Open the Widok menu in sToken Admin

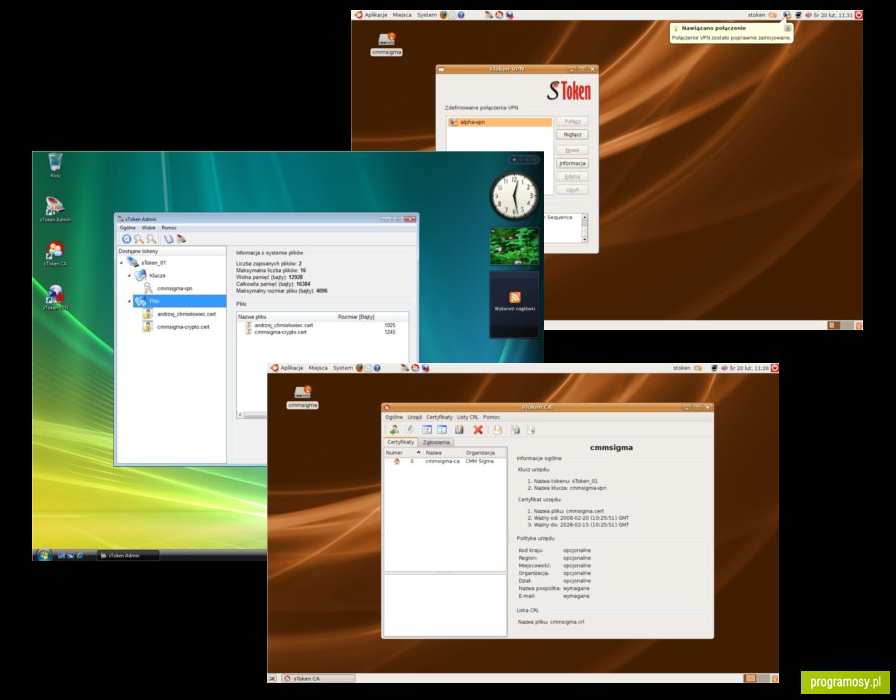point(149,227)
